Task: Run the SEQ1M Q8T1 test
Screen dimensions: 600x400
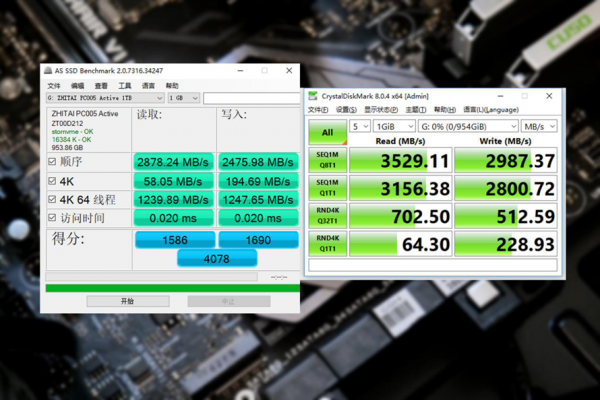Action: (x=328, y=160)
